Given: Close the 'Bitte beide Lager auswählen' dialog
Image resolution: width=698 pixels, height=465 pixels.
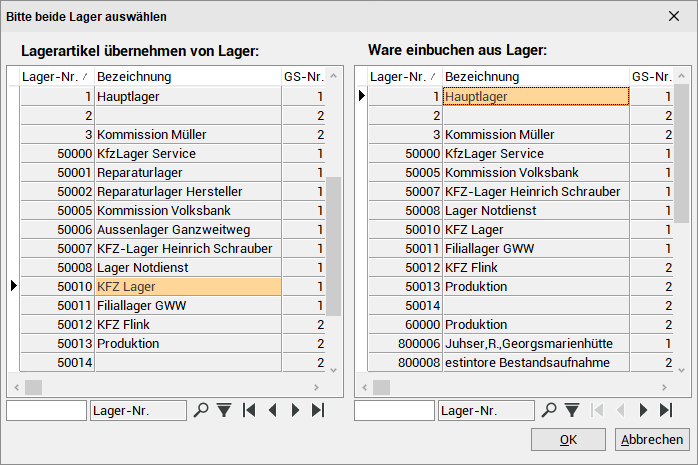Looking at the screenshot, I should point(674,16).
